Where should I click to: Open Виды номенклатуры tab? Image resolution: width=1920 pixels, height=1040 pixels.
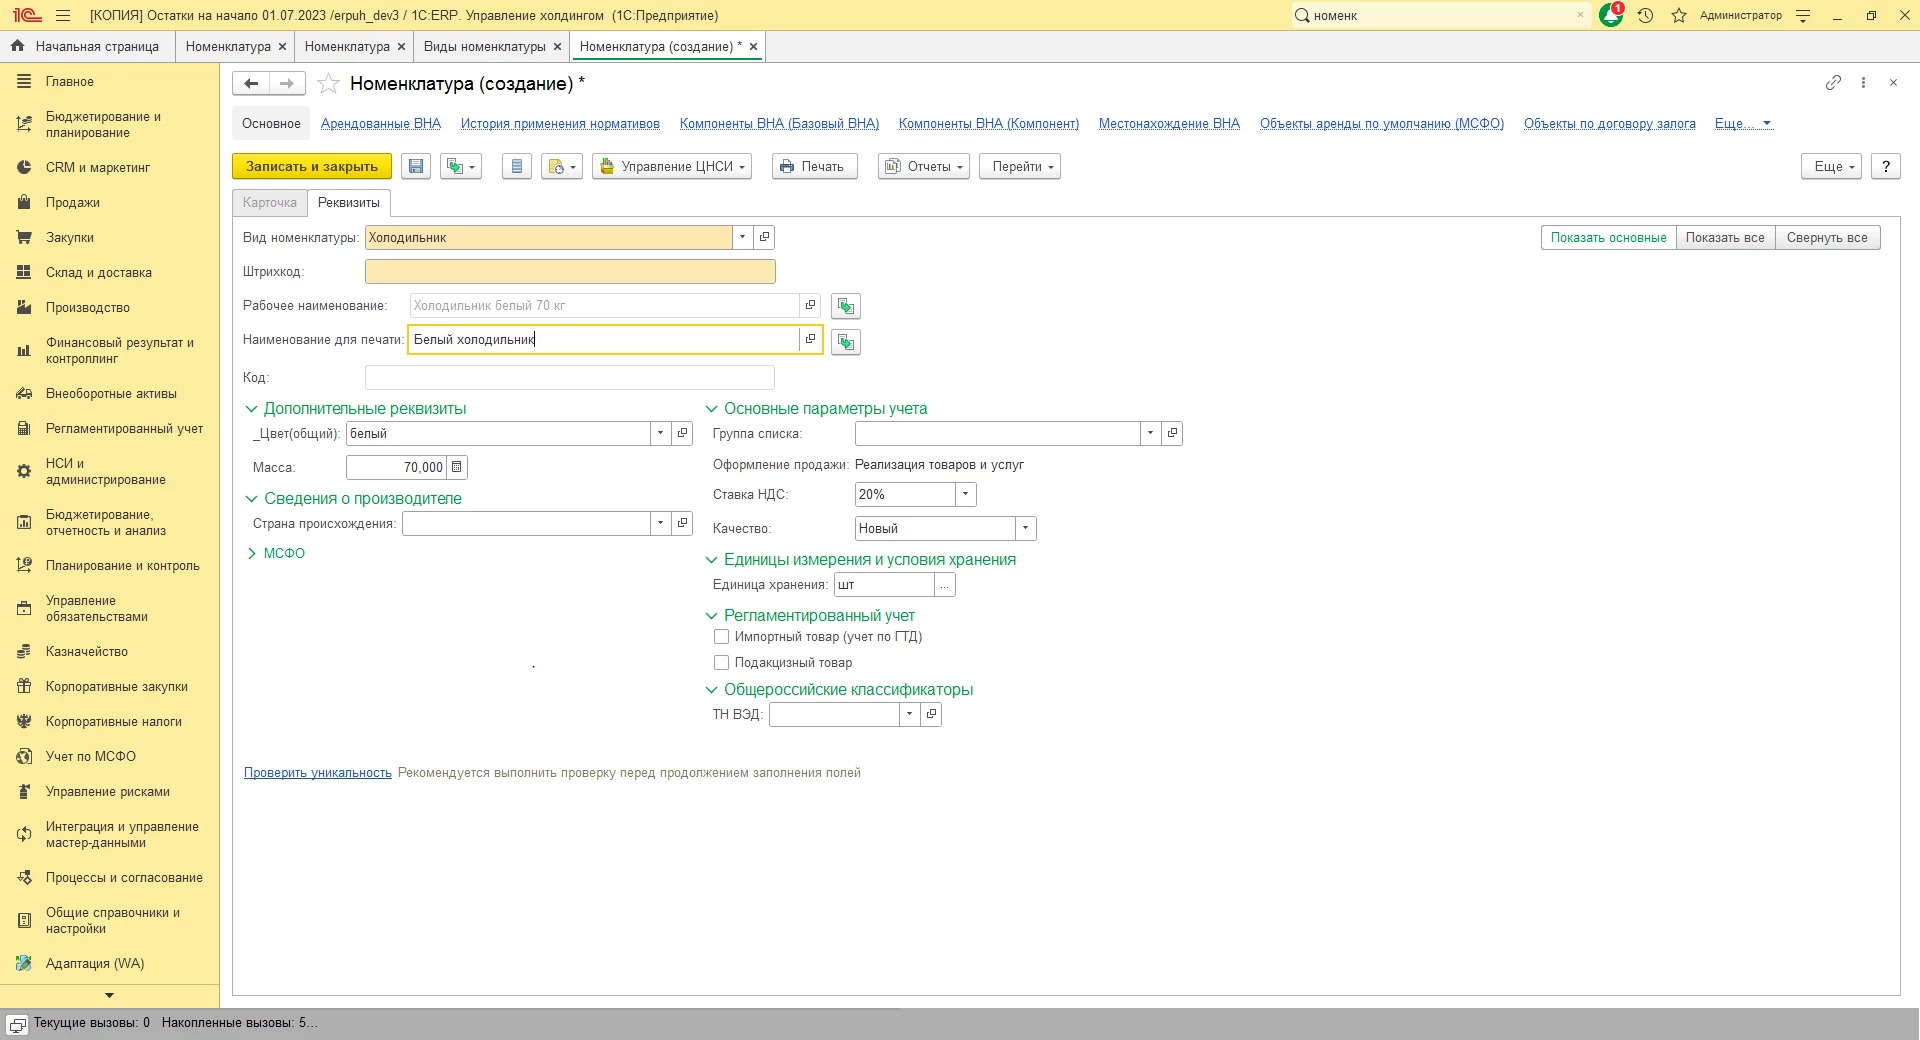[484, 47]
